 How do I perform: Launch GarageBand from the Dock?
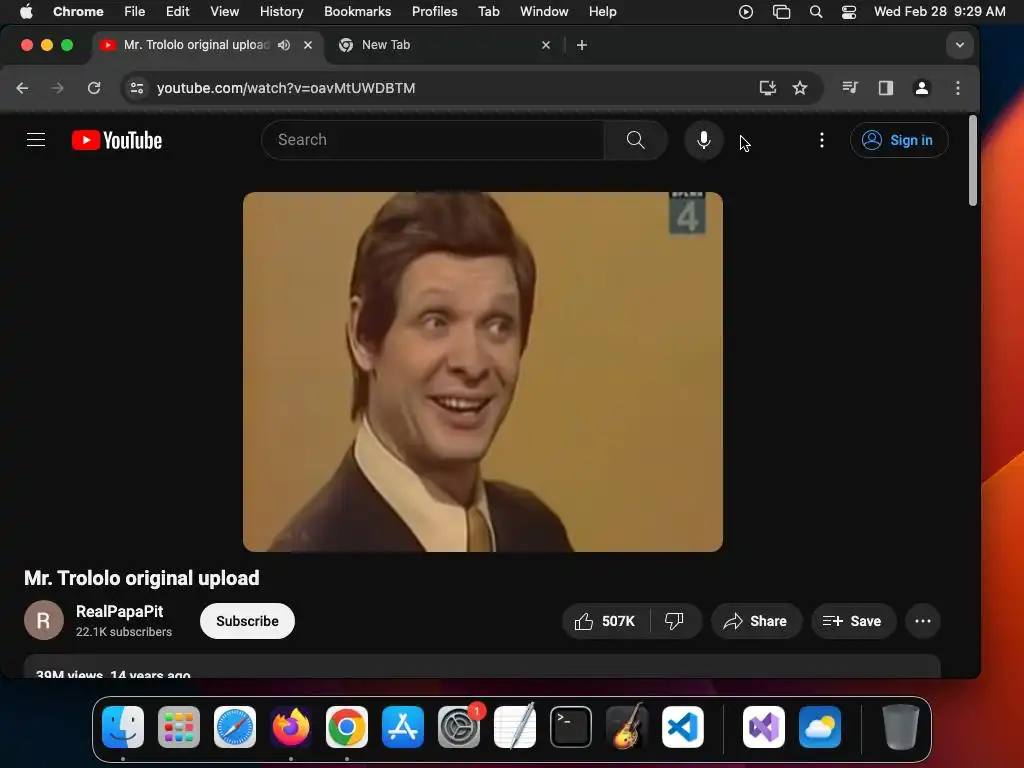click(x=627, y=727)
